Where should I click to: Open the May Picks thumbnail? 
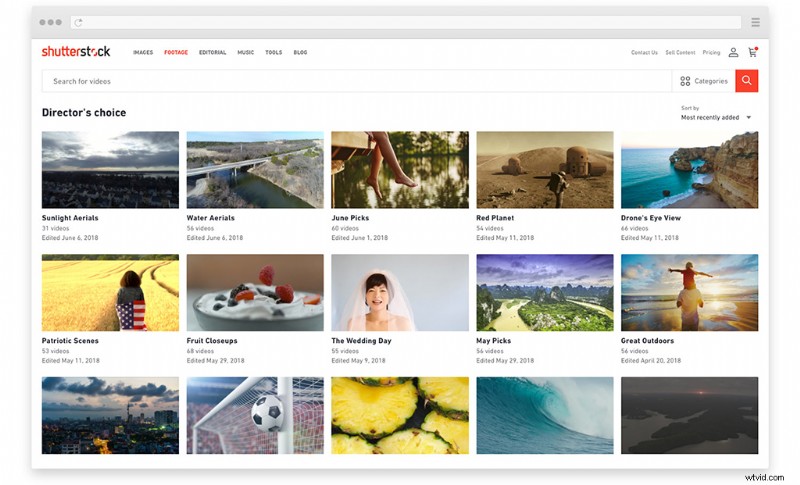545,293
